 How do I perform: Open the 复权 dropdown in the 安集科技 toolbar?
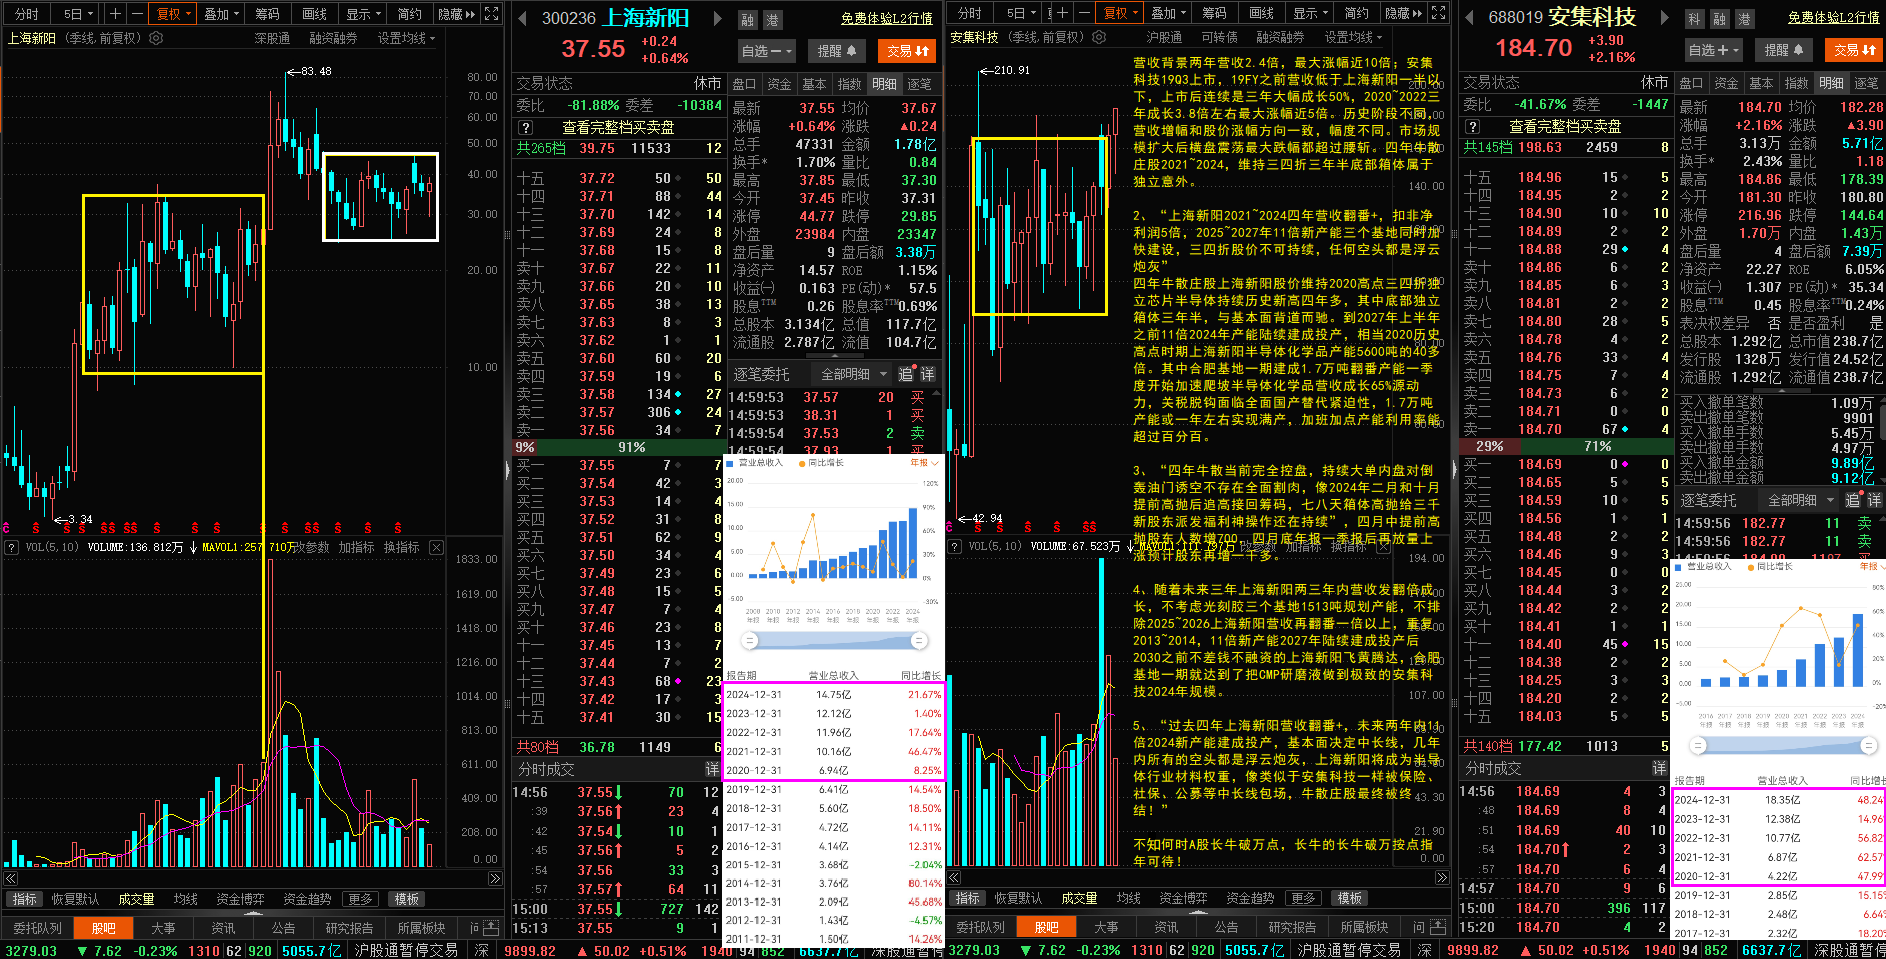(x=1120, y=13)
